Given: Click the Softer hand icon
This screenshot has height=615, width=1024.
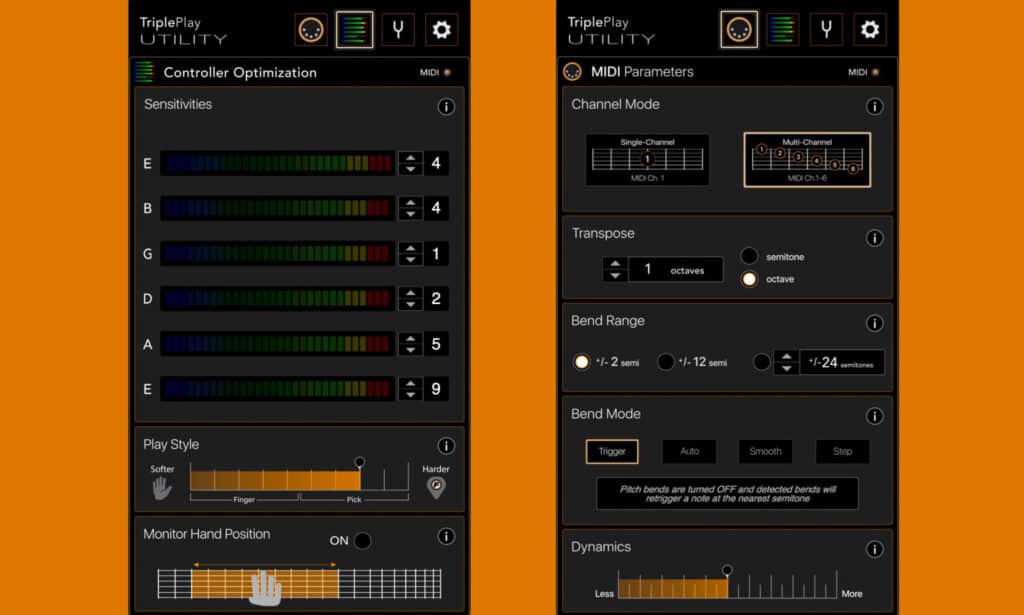Looking at the screenshot, I should pyautogui.click(x=161, y=488).
